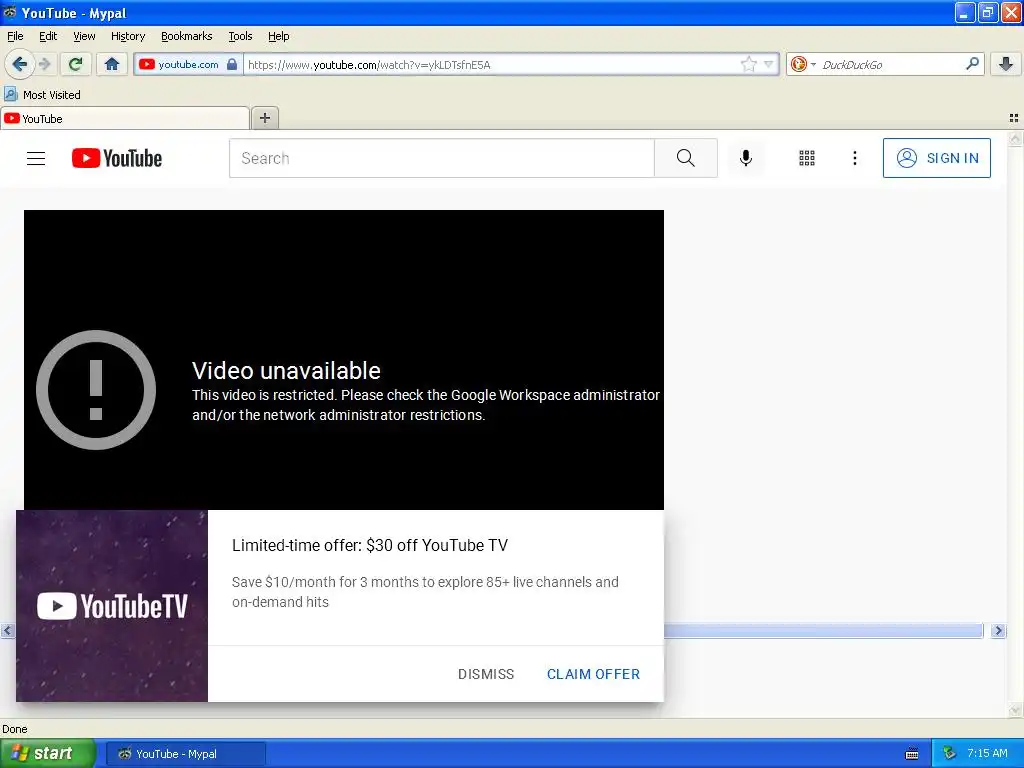This screenshot has width=1024, height=768.
Task: Open the Tools menu
Action: point(240,36)
